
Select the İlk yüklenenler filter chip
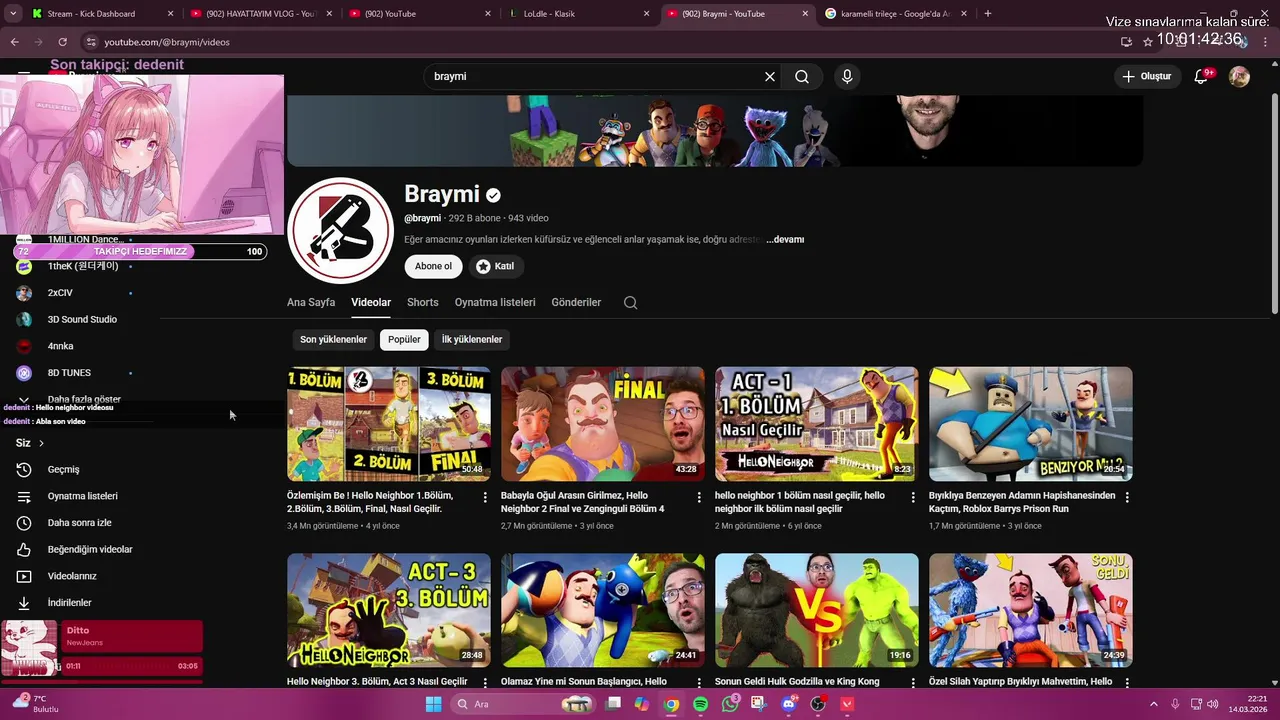(x=472, y=339)
